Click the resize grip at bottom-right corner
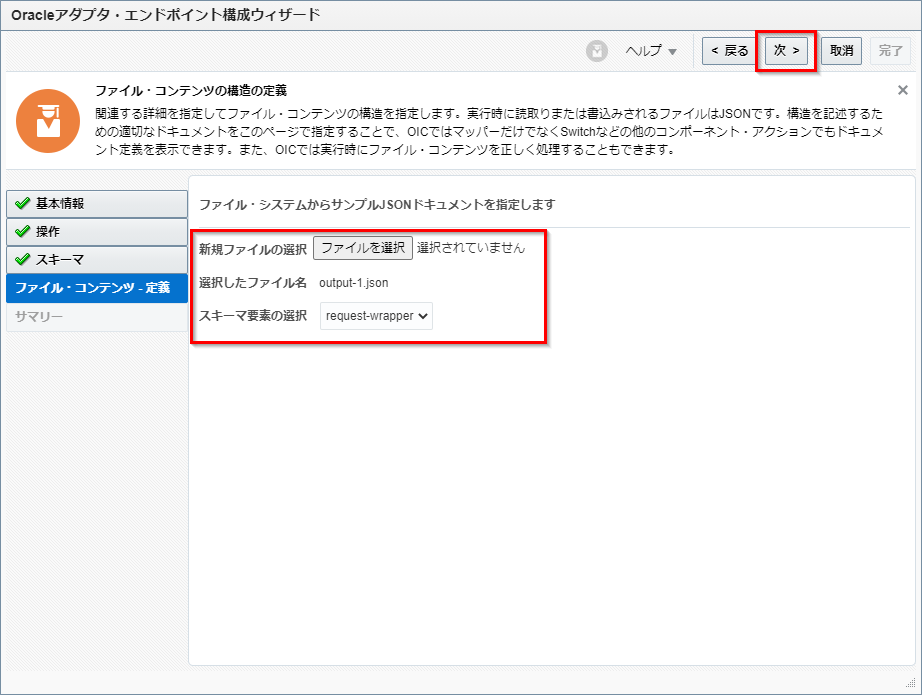The height and width of the screenshot is (695, 922). pos(911,685)
